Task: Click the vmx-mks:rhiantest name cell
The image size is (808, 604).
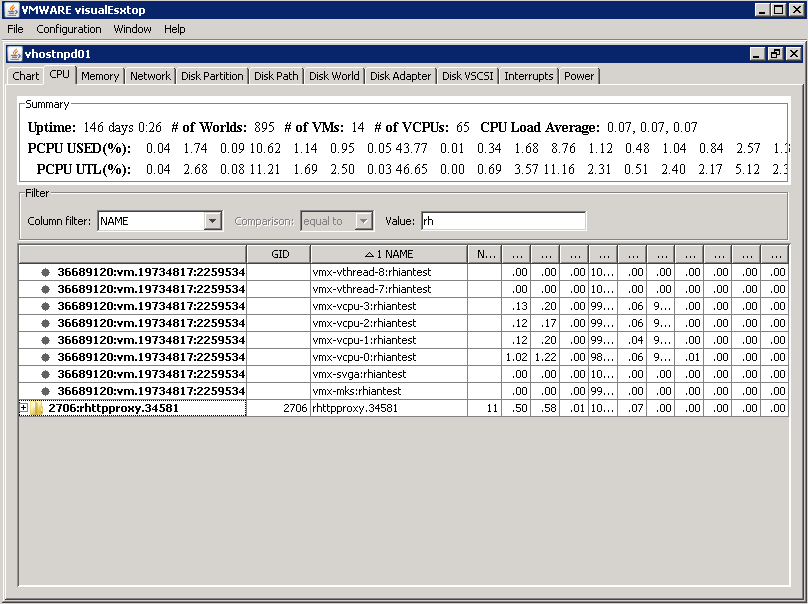Action: pos(389,391)
